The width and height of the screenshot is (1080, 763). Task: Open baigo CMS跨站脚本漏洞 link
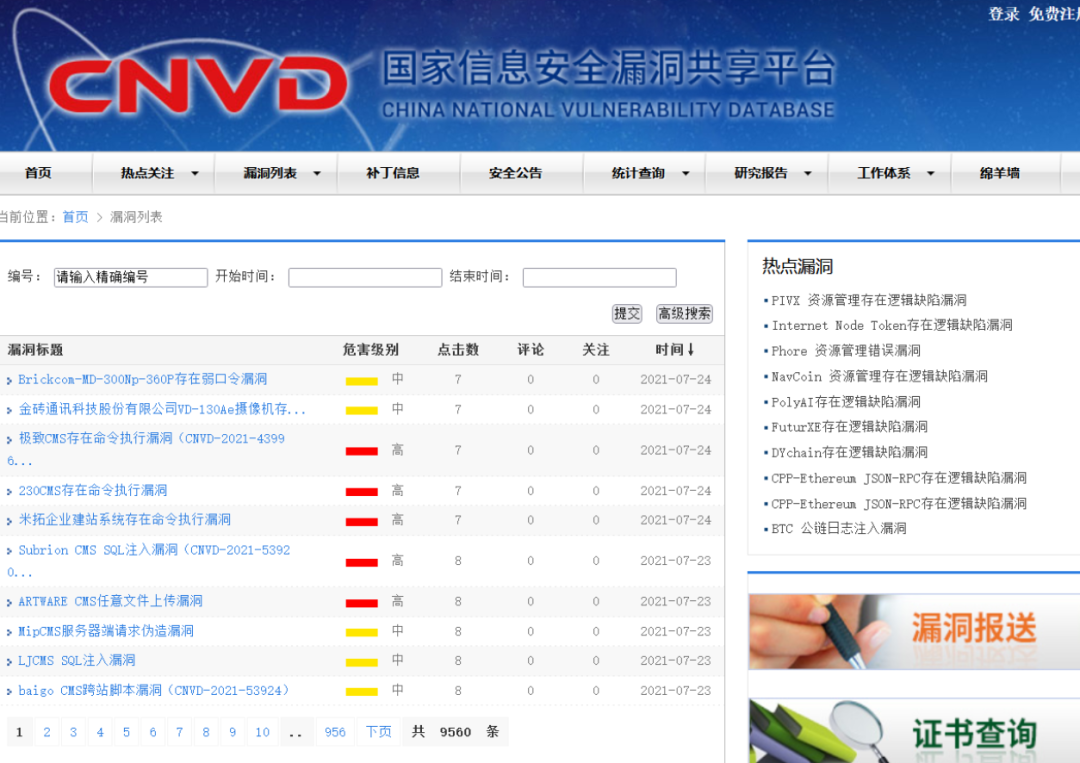(154, 690)
